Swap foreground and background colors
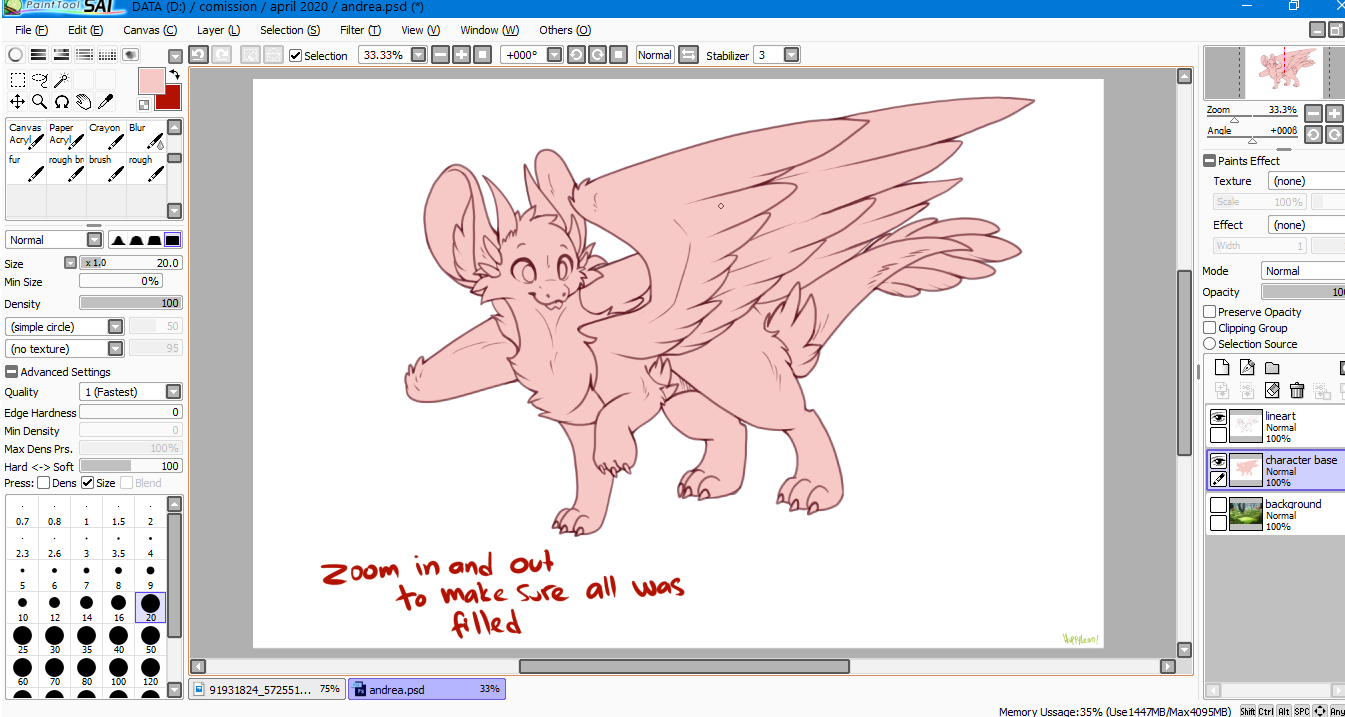1345x717 pixels. 174,75
